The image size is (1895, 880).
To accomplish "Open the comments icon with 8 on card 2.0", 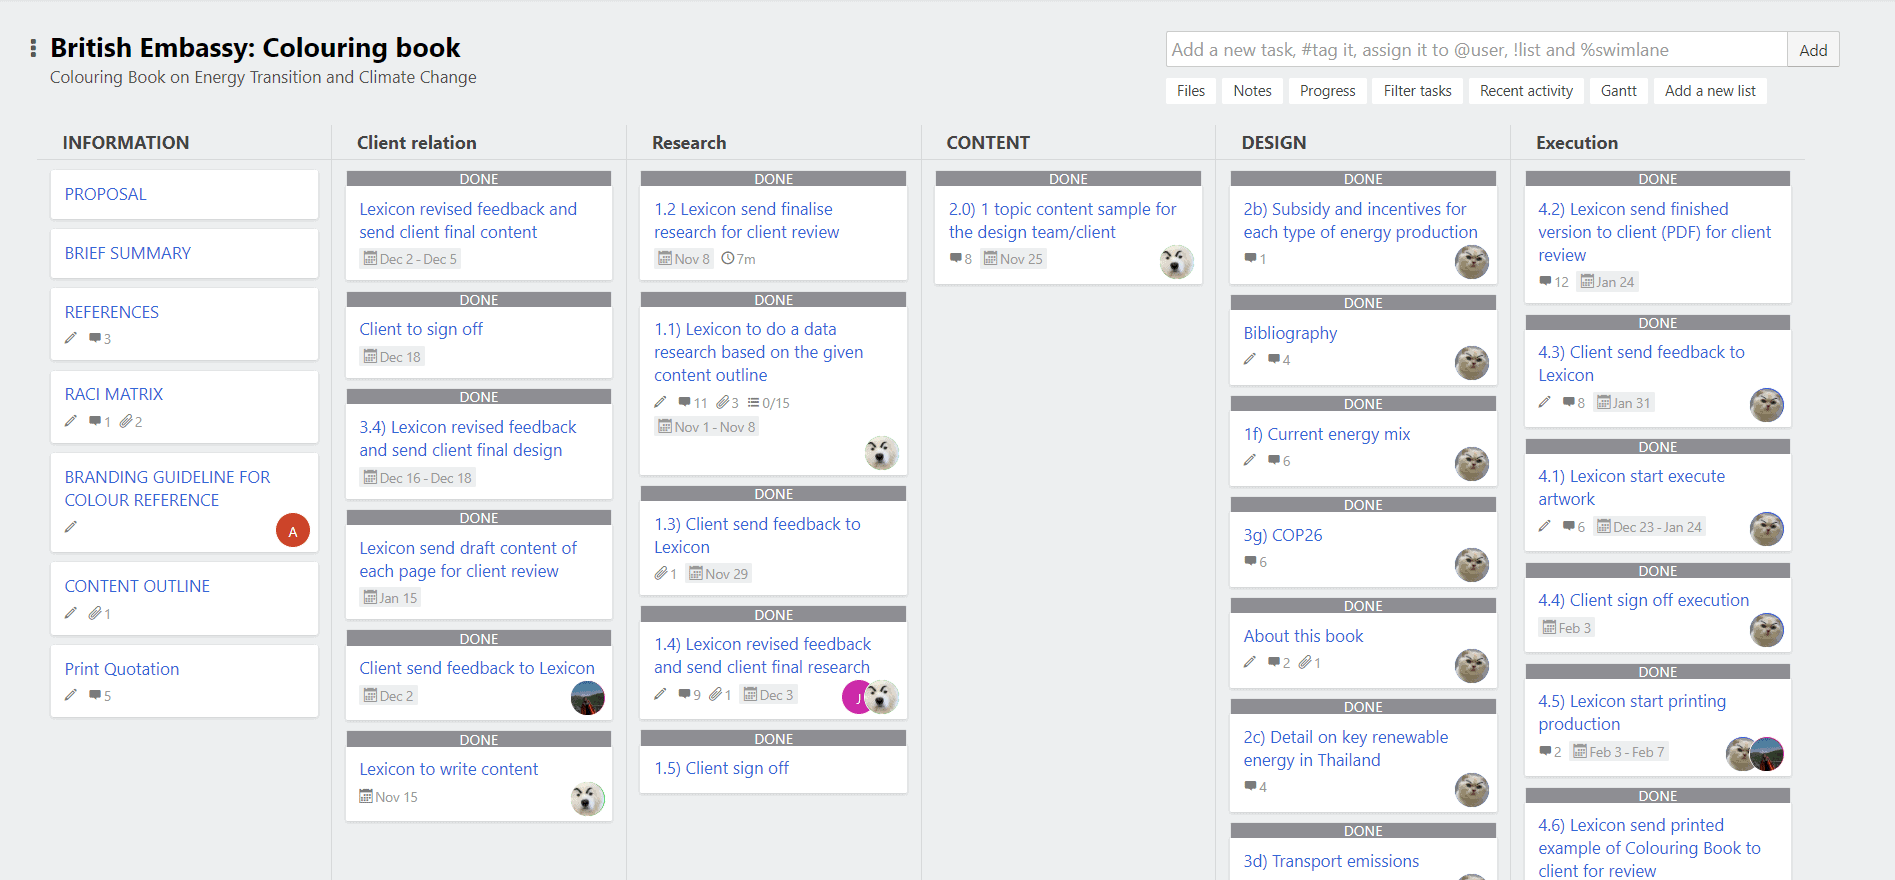I will pos(956,258).
